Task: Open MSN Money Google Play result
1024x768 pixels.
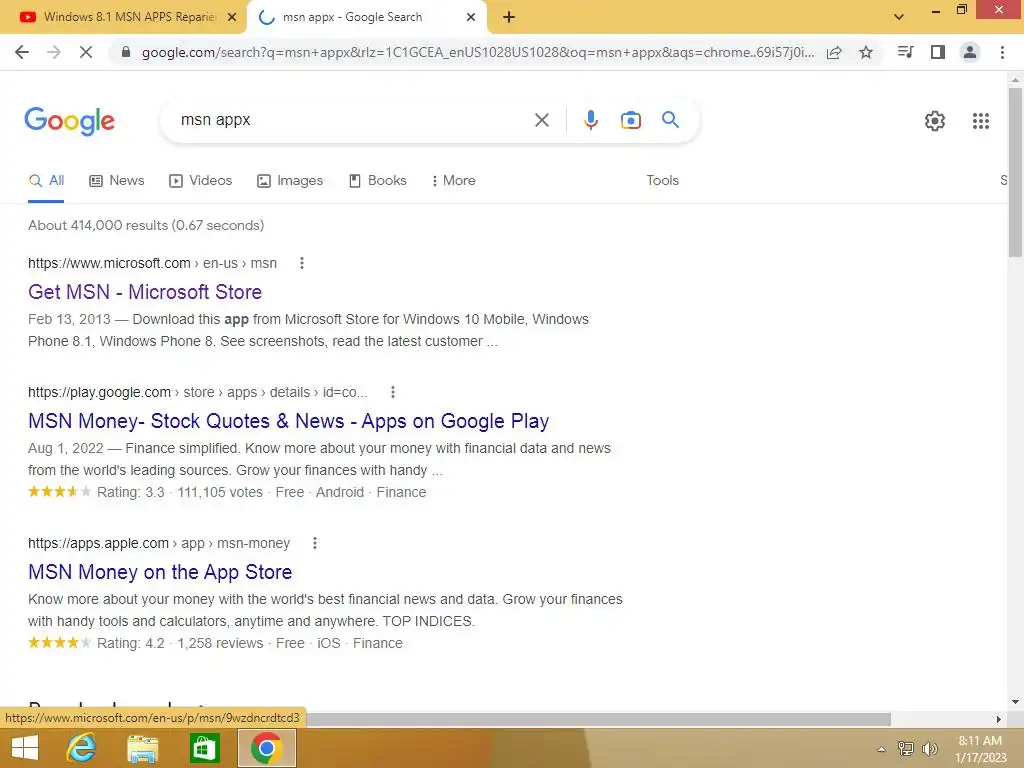Action: 289,421
